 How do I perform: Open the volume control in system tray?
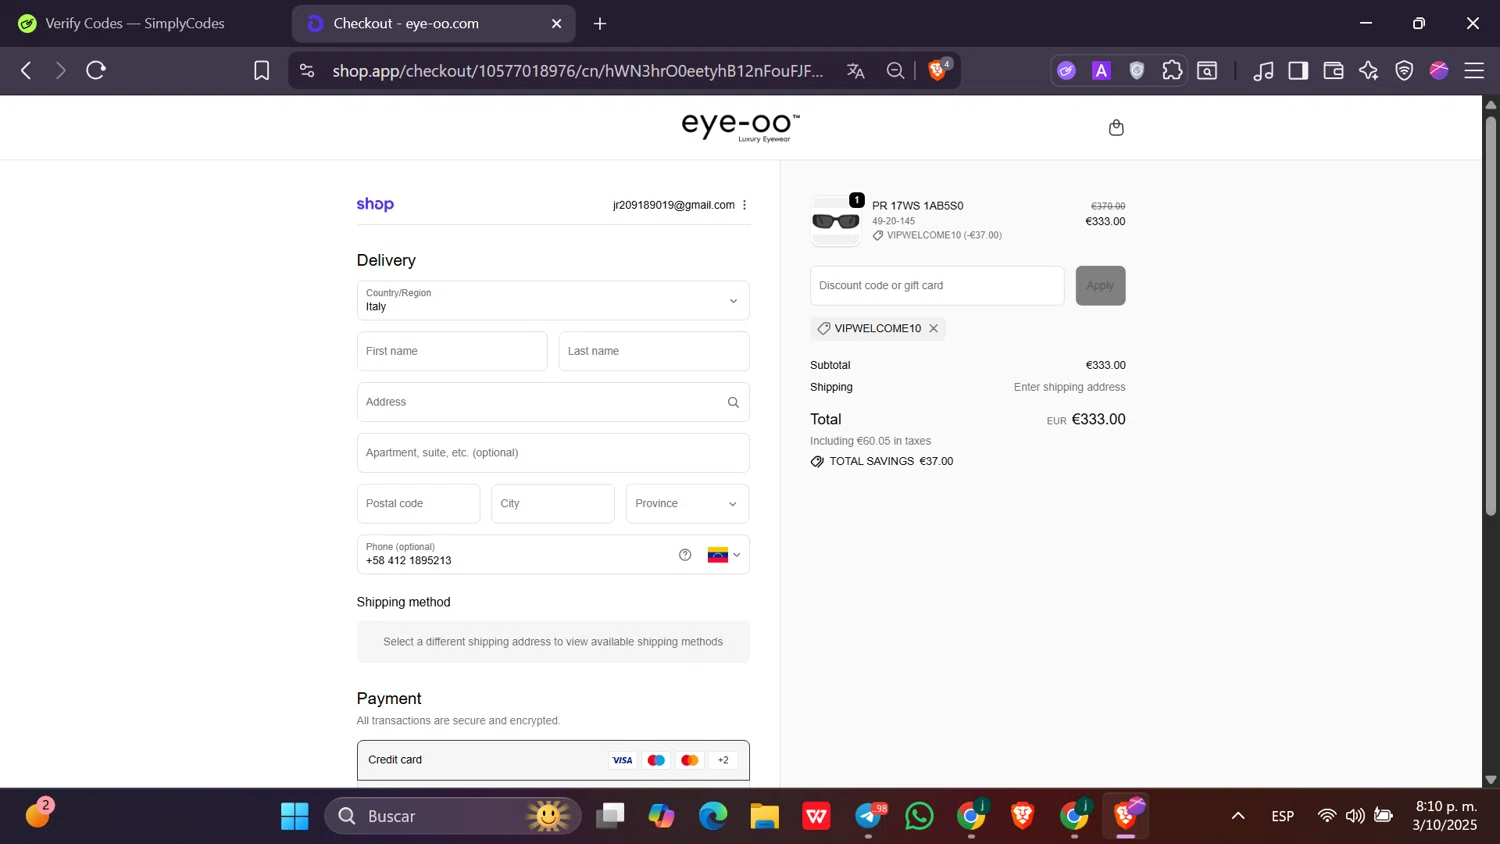coord(1355,816)
